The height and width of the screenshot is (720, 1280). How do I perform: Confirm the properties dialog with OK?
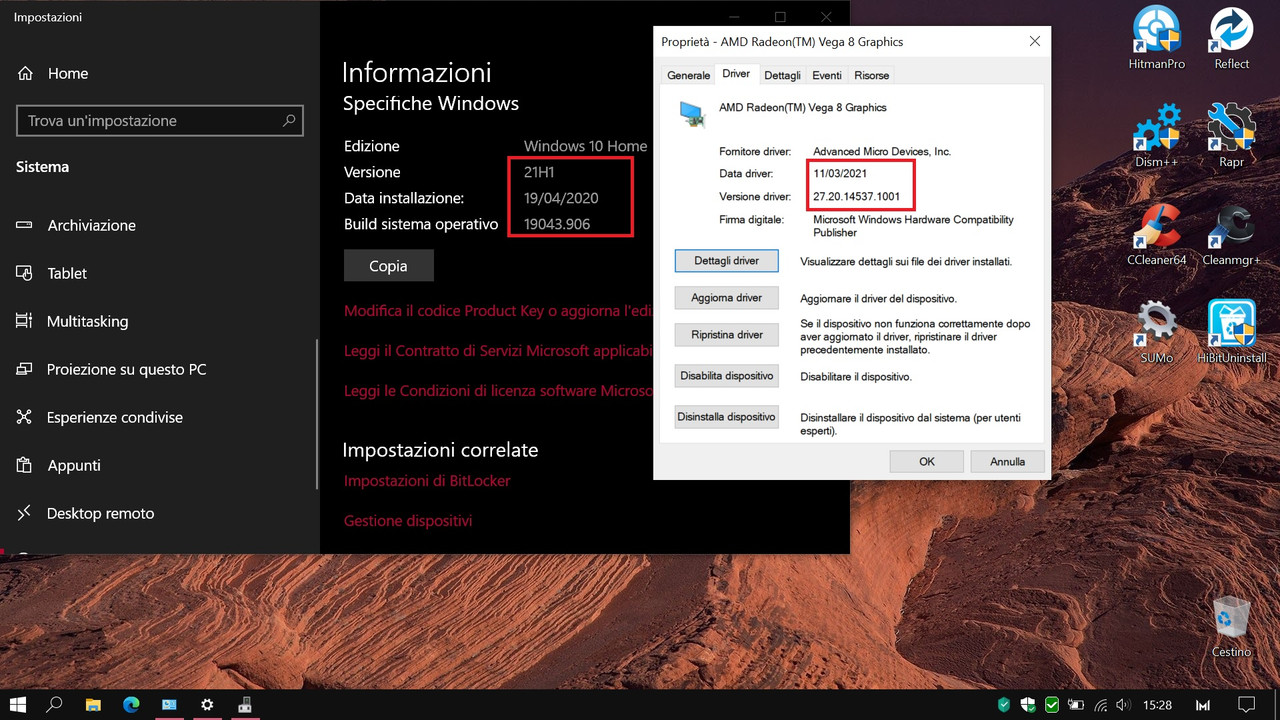pyautogui.click(x=927, y=461)
